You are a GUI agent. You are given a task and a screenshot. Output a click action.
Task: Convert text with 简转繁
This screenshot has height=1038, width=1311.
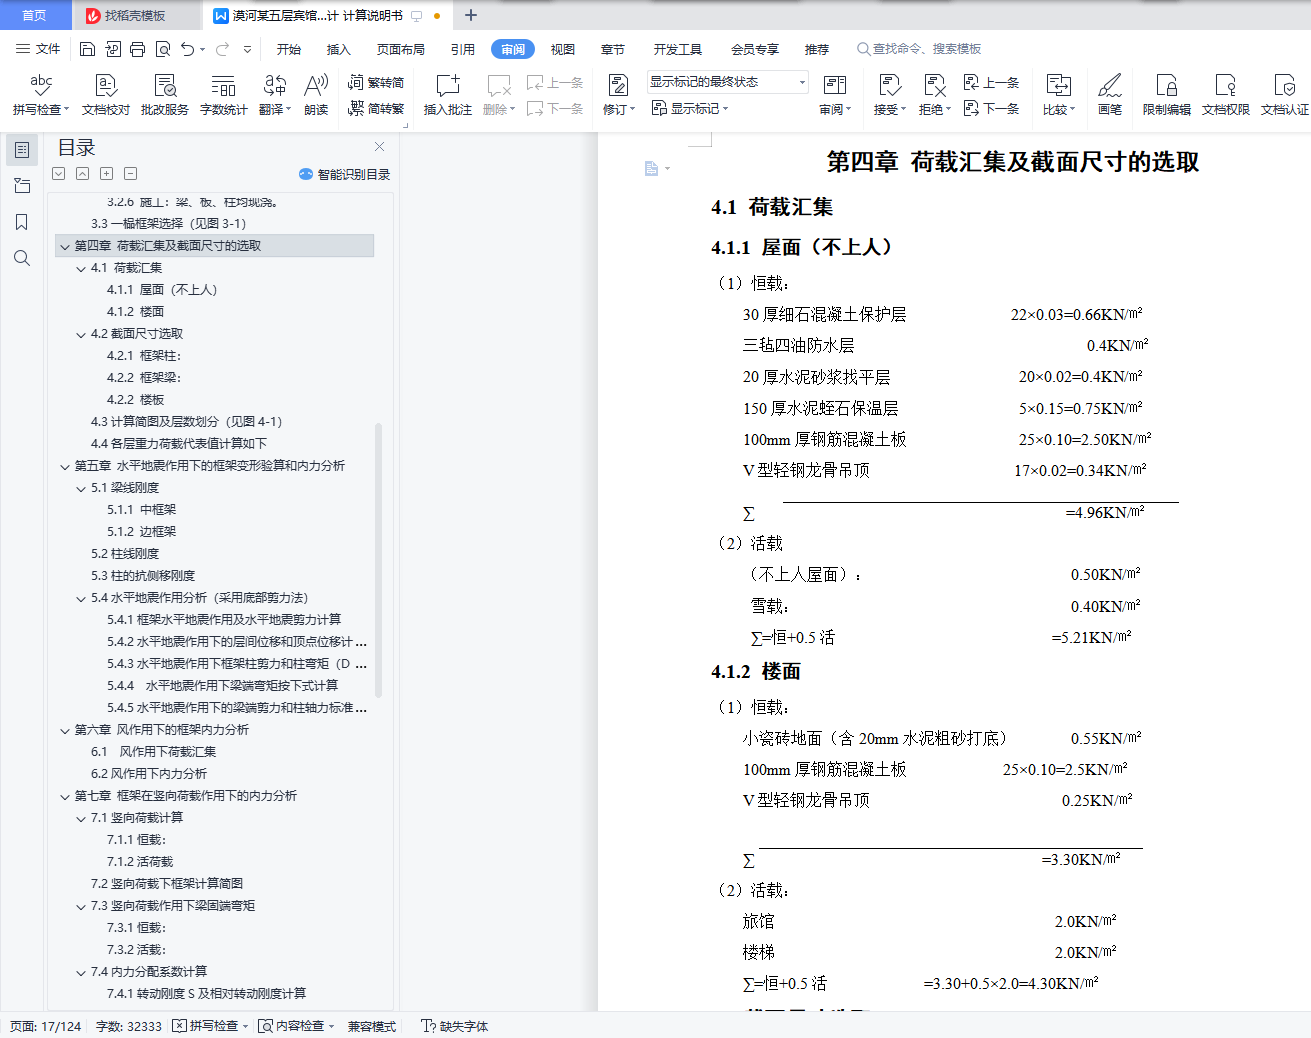[x=376, y=108]
